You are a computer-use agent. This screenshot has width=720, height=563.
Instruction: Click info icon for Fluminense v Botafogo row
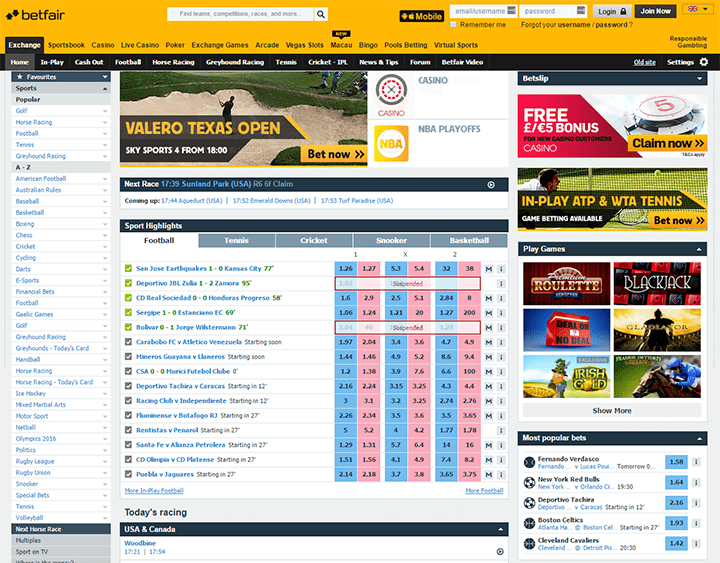click(501, 416)
